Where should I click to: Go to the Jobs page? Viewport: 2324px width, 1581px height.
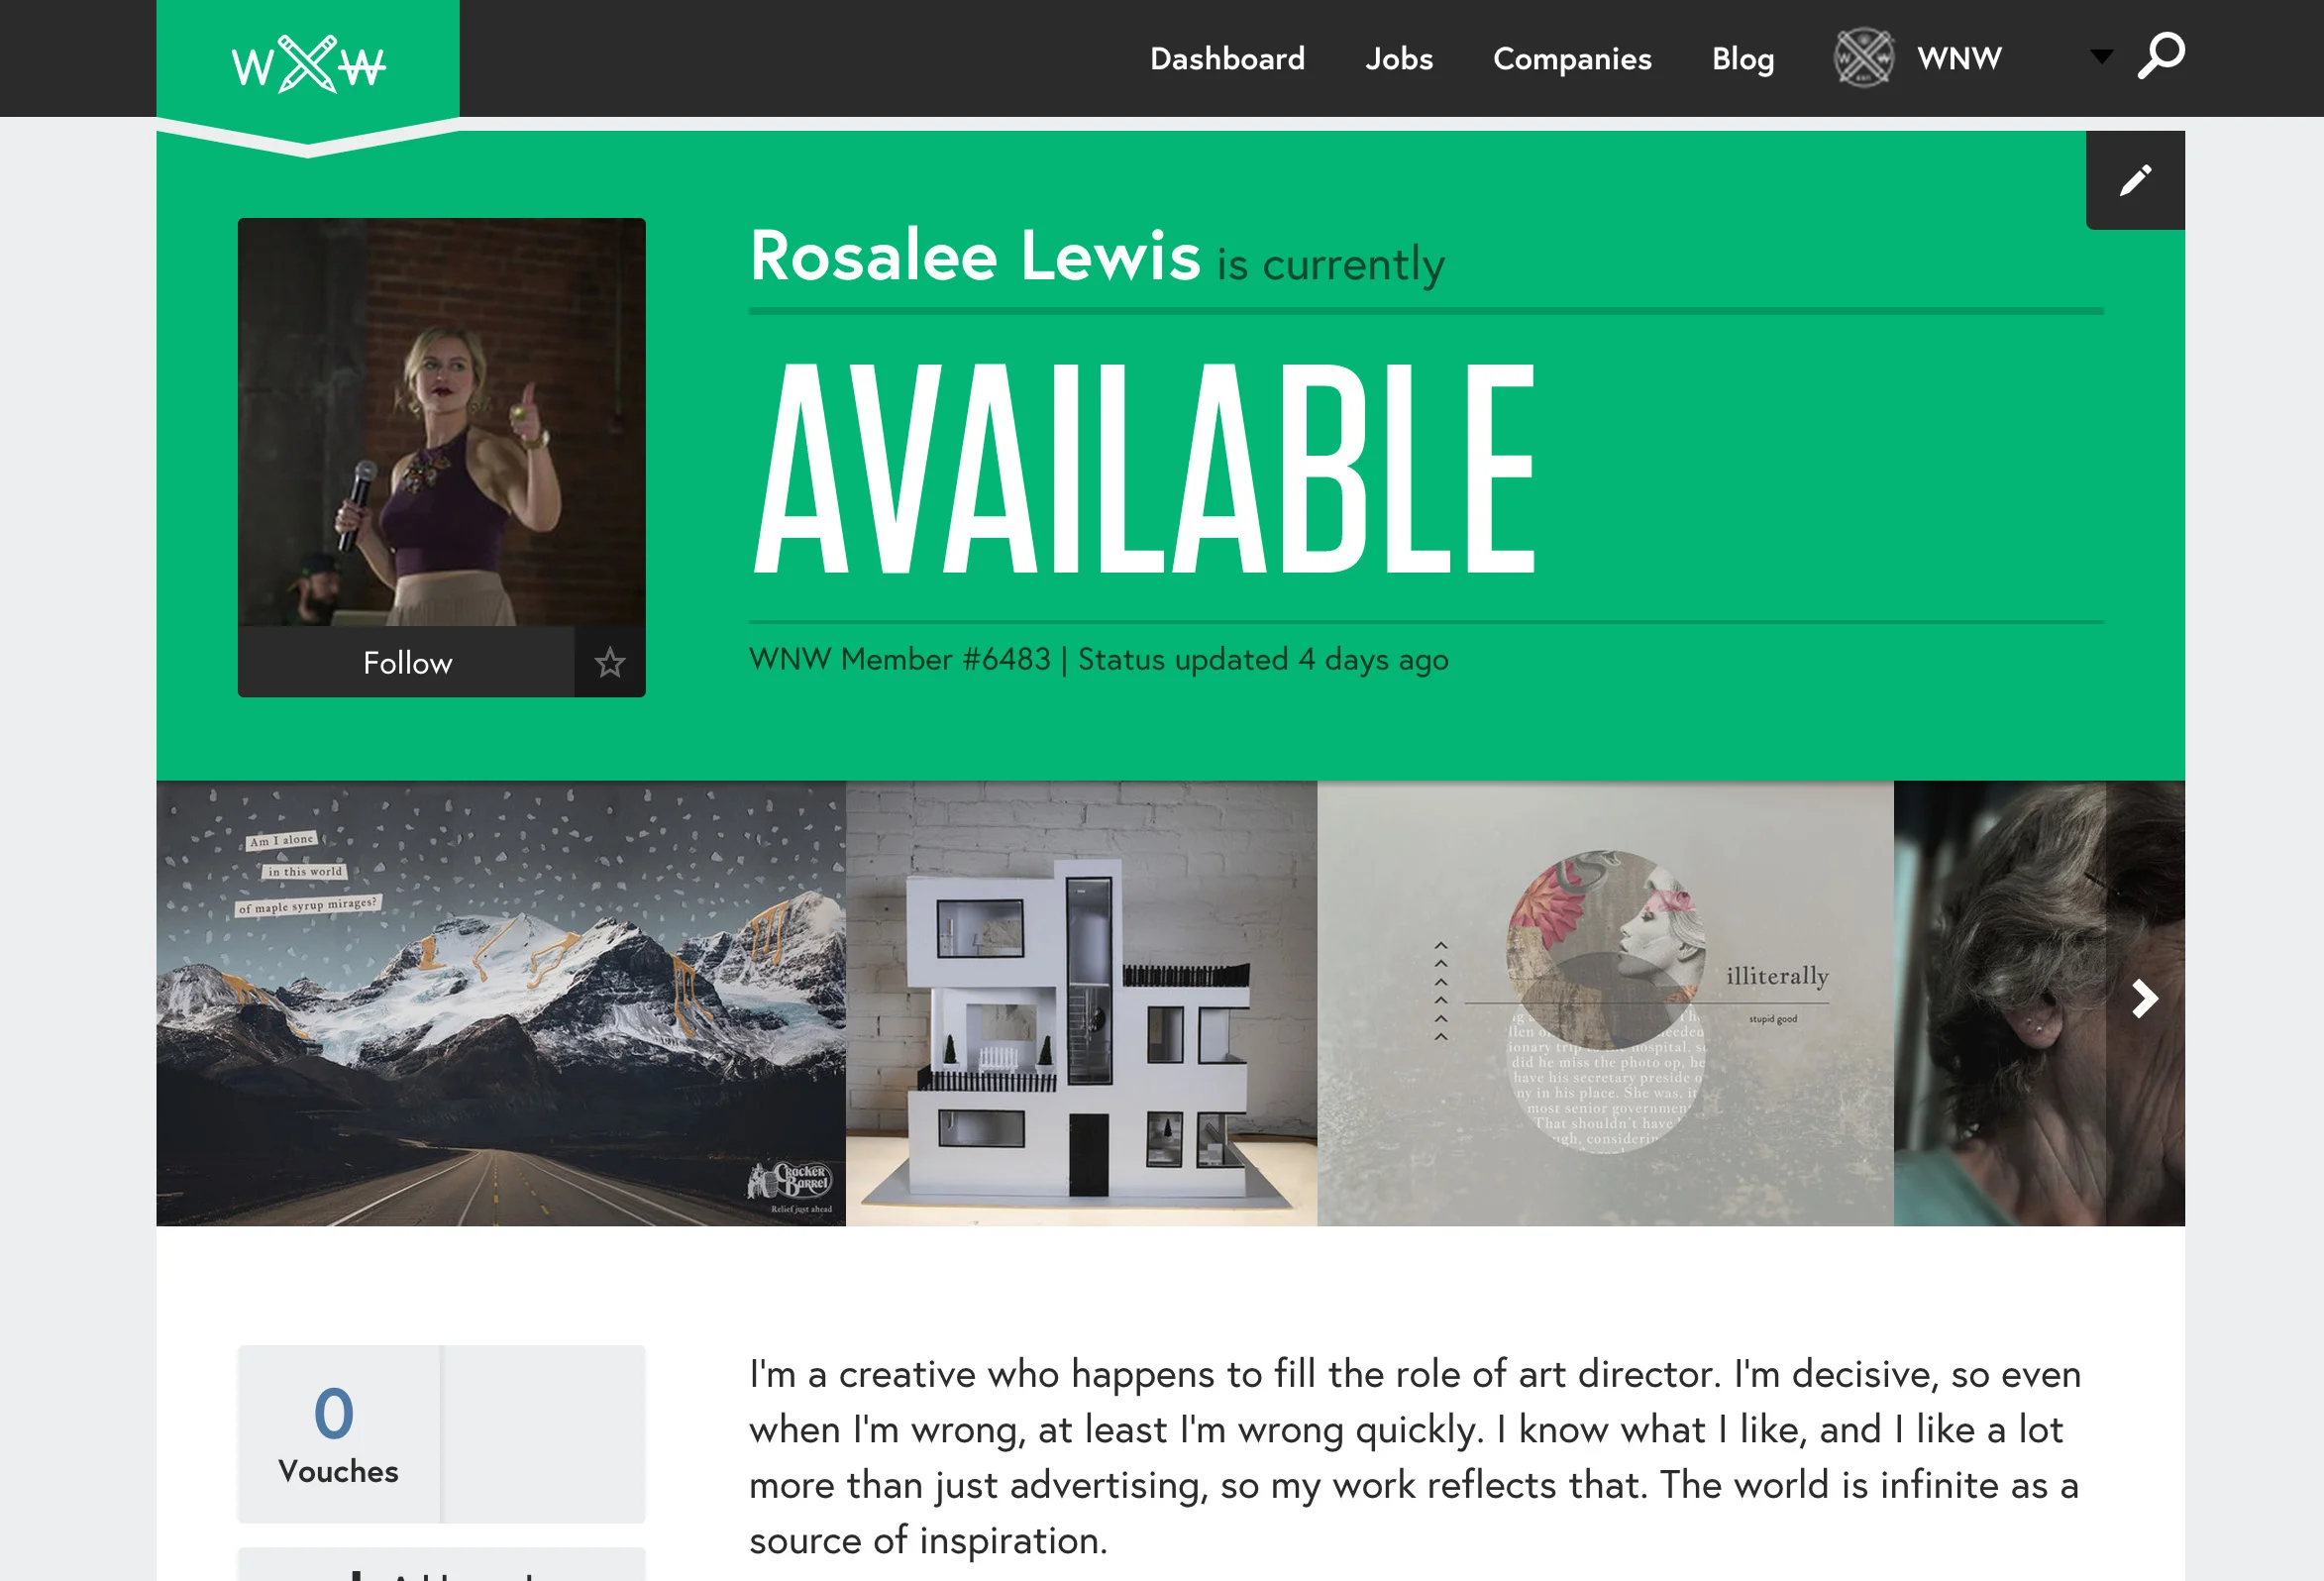click(x=1399, y=59)
